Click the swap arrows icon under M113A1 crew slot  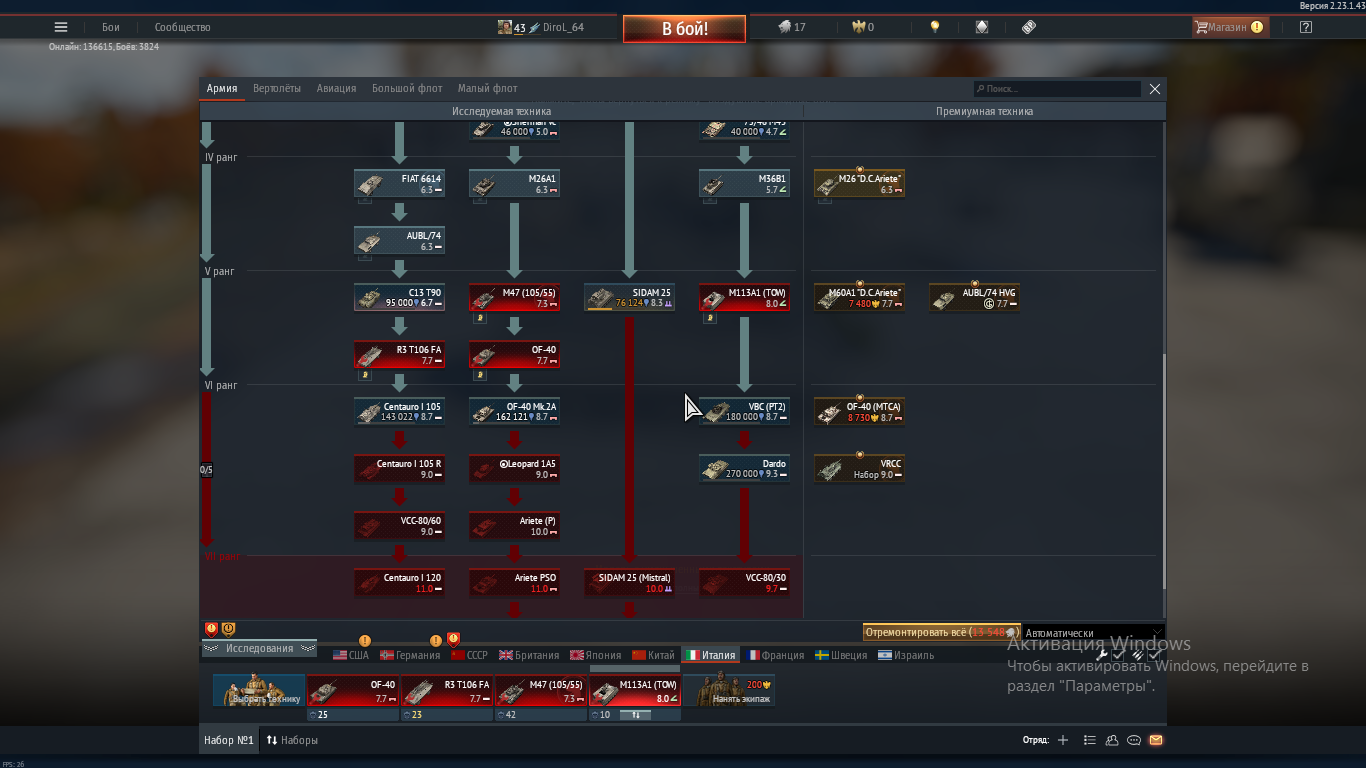pyautogui.click(x=634, y=715)
